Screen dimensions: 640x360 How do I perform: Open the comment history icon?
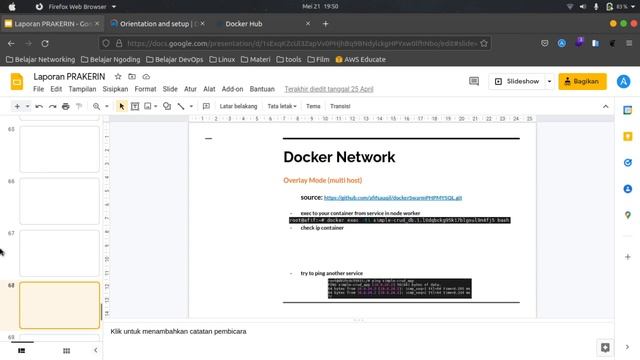(x=474, y=81)
